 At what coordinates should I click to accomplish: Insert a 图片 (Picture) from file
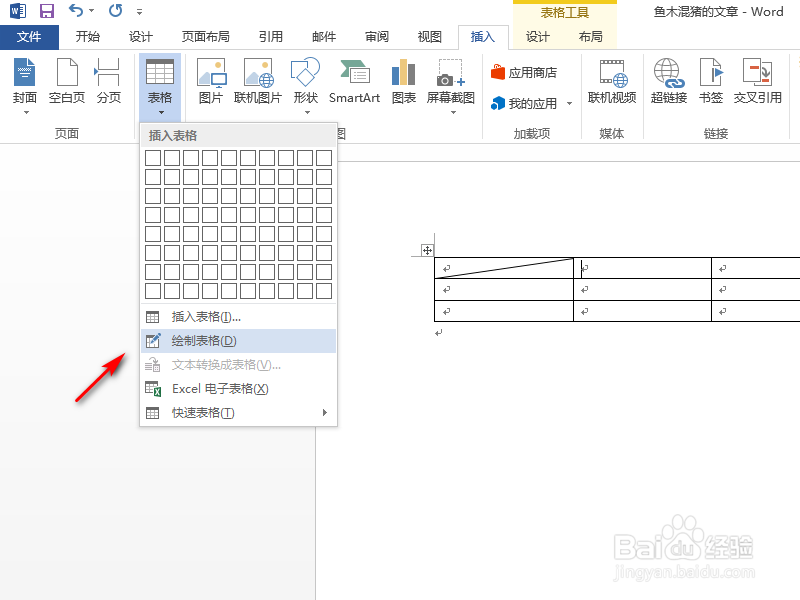[211, 81]
